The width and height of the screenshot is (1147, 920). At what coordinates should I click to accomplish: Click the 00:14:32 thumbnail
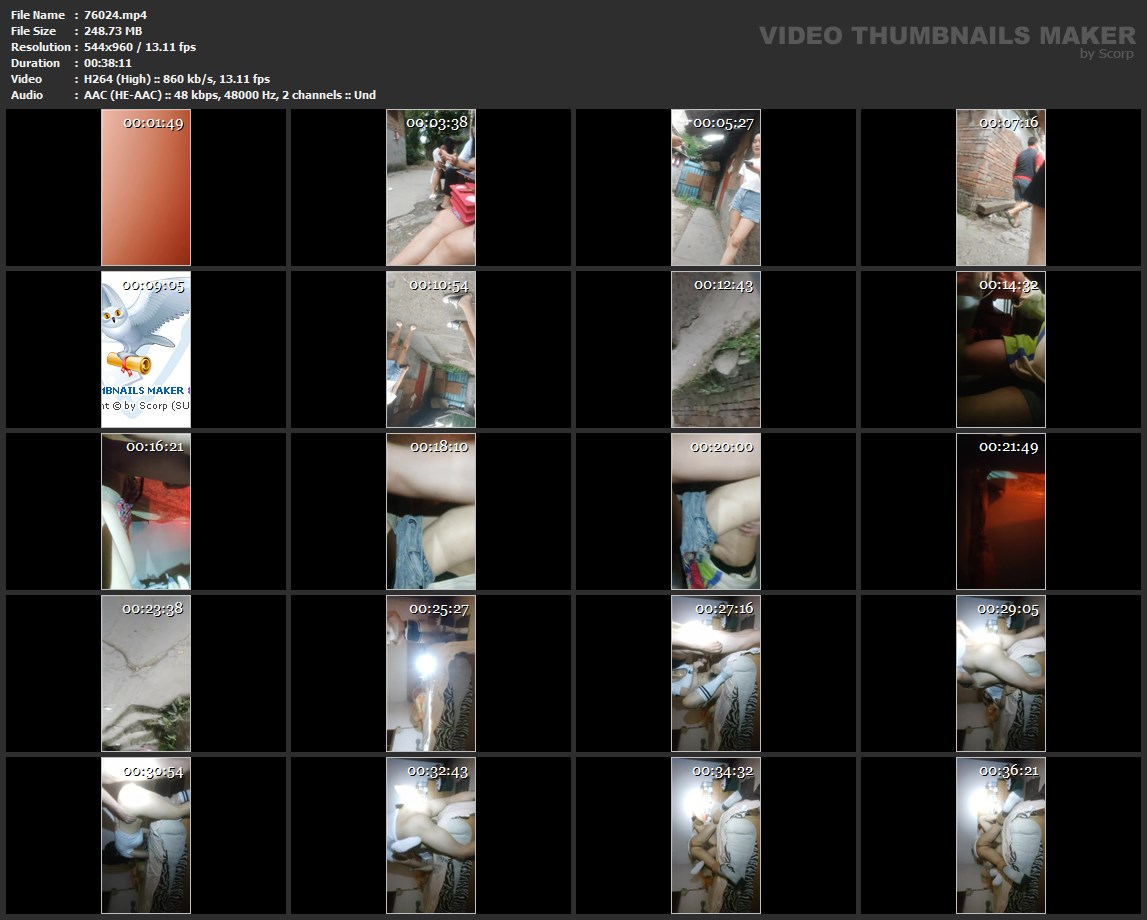1001,349
